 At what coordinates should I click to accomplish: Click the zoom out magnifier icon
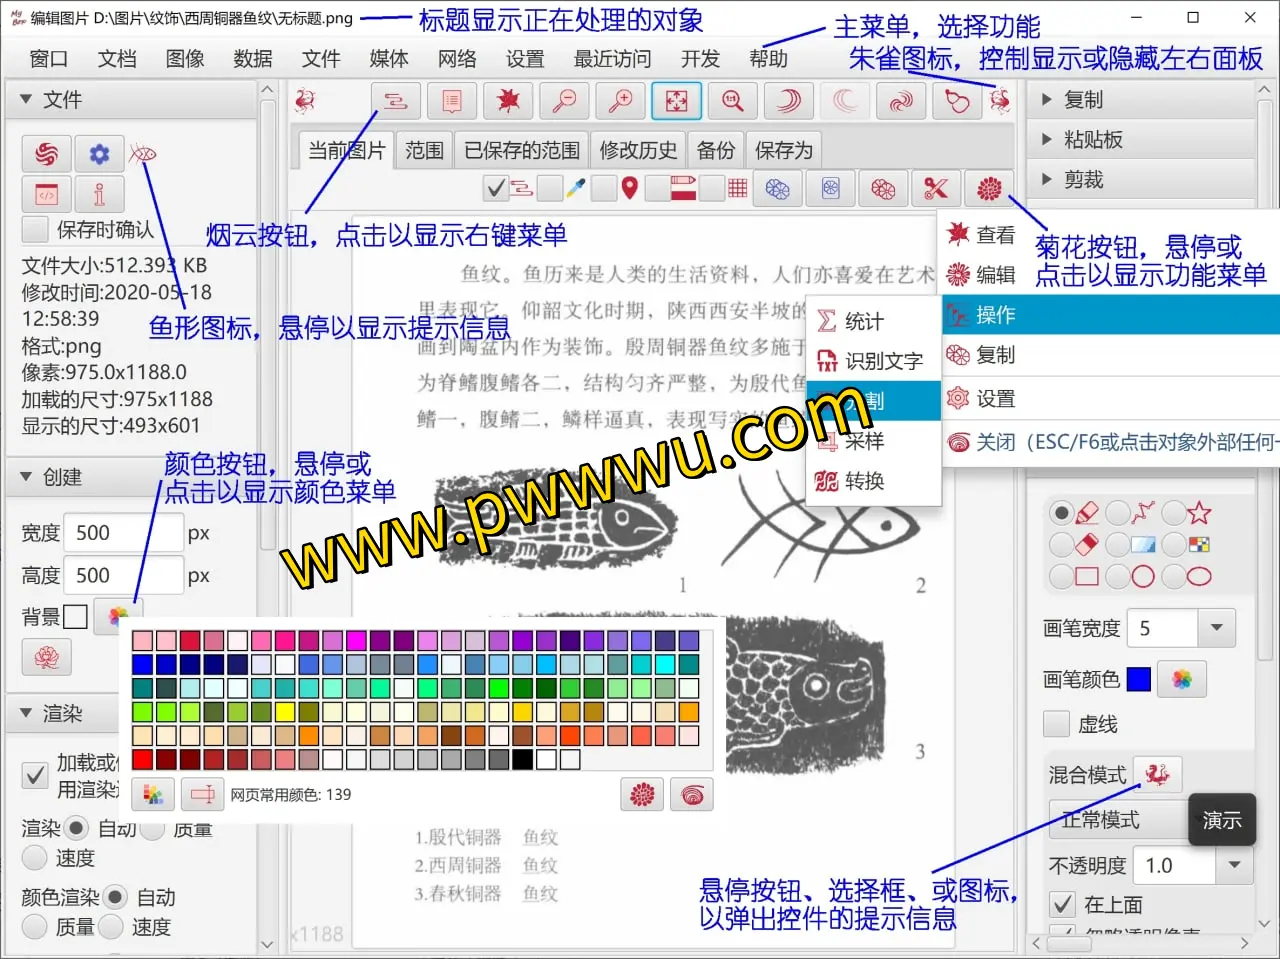565,101
